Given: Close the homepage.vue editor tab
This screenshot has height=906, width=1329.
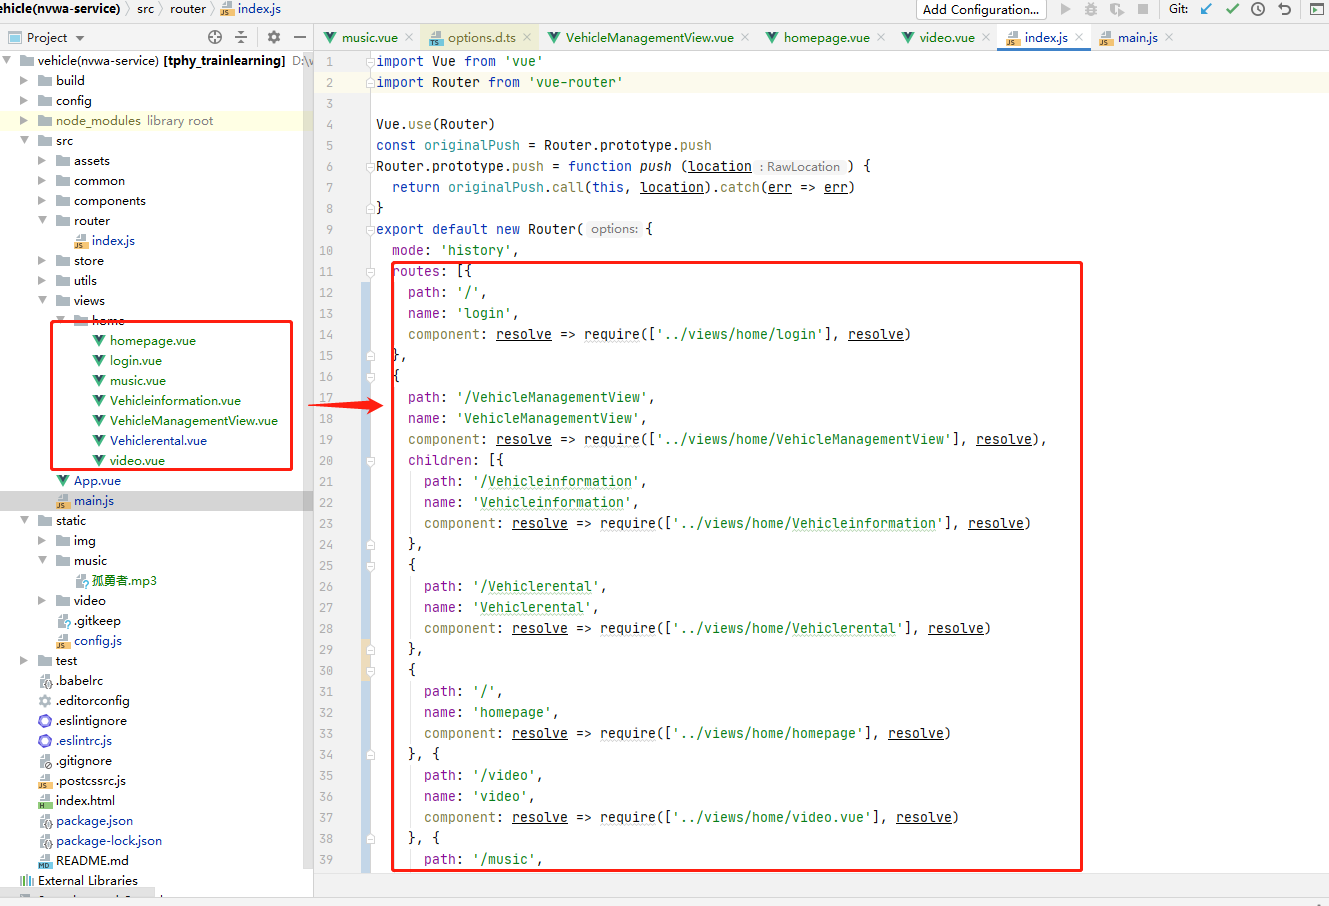Looking at the screenshot, I should coord(881,37).
